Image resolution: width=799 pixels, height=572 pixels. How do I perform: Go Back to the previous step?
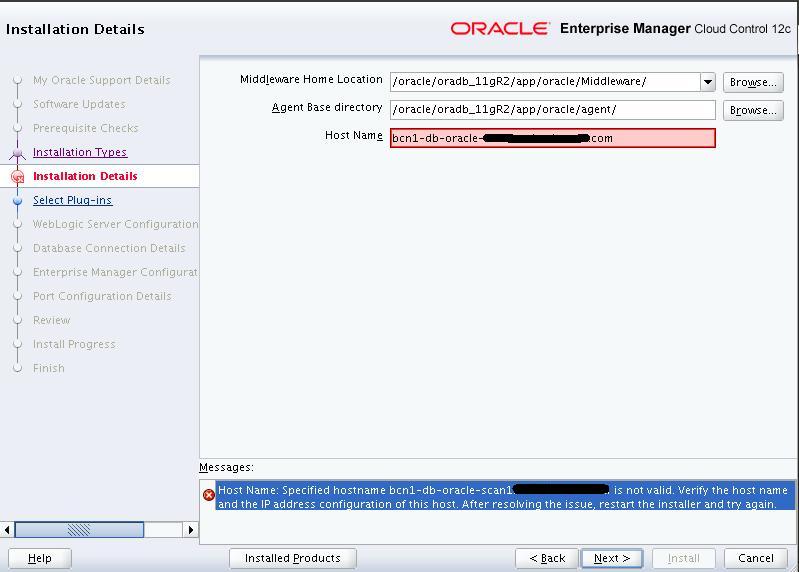click(x=547, y=559)
